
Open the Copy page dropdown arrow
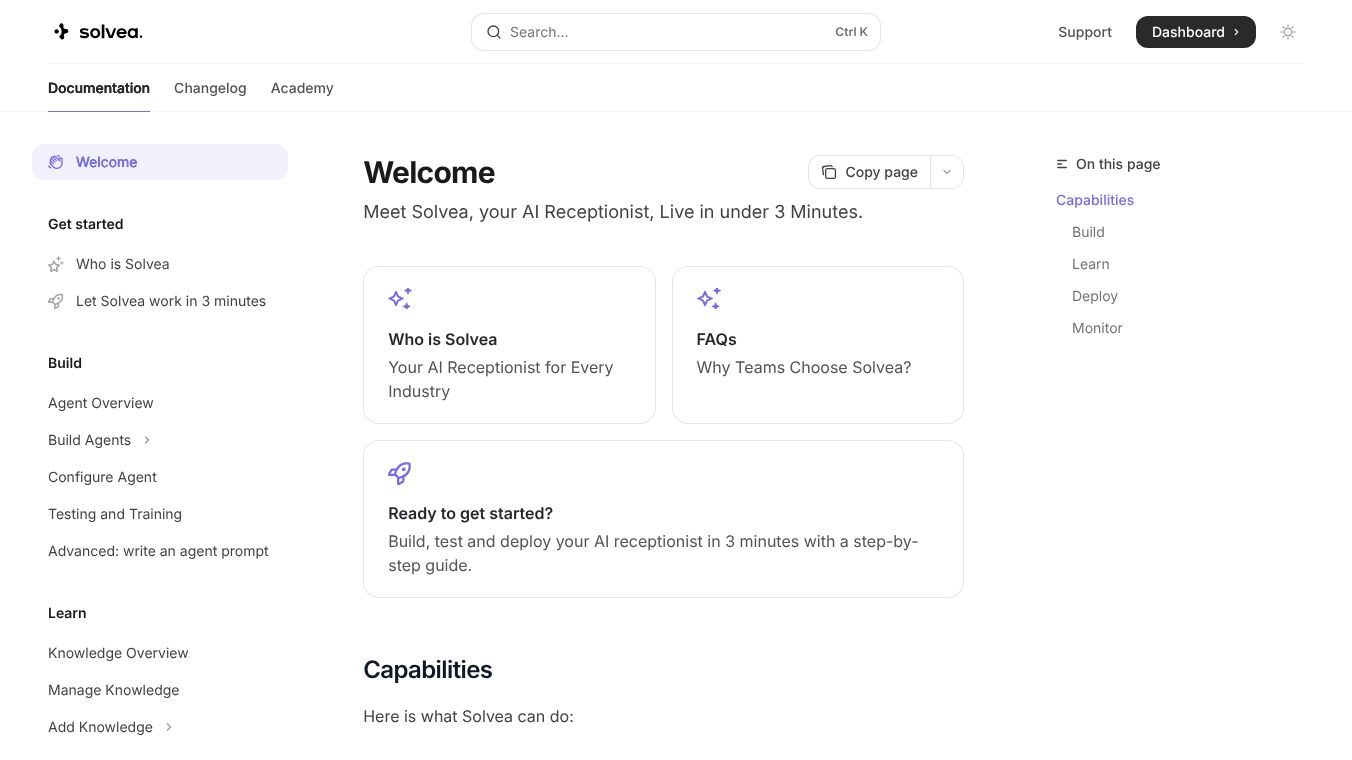[x=947, y=172]
